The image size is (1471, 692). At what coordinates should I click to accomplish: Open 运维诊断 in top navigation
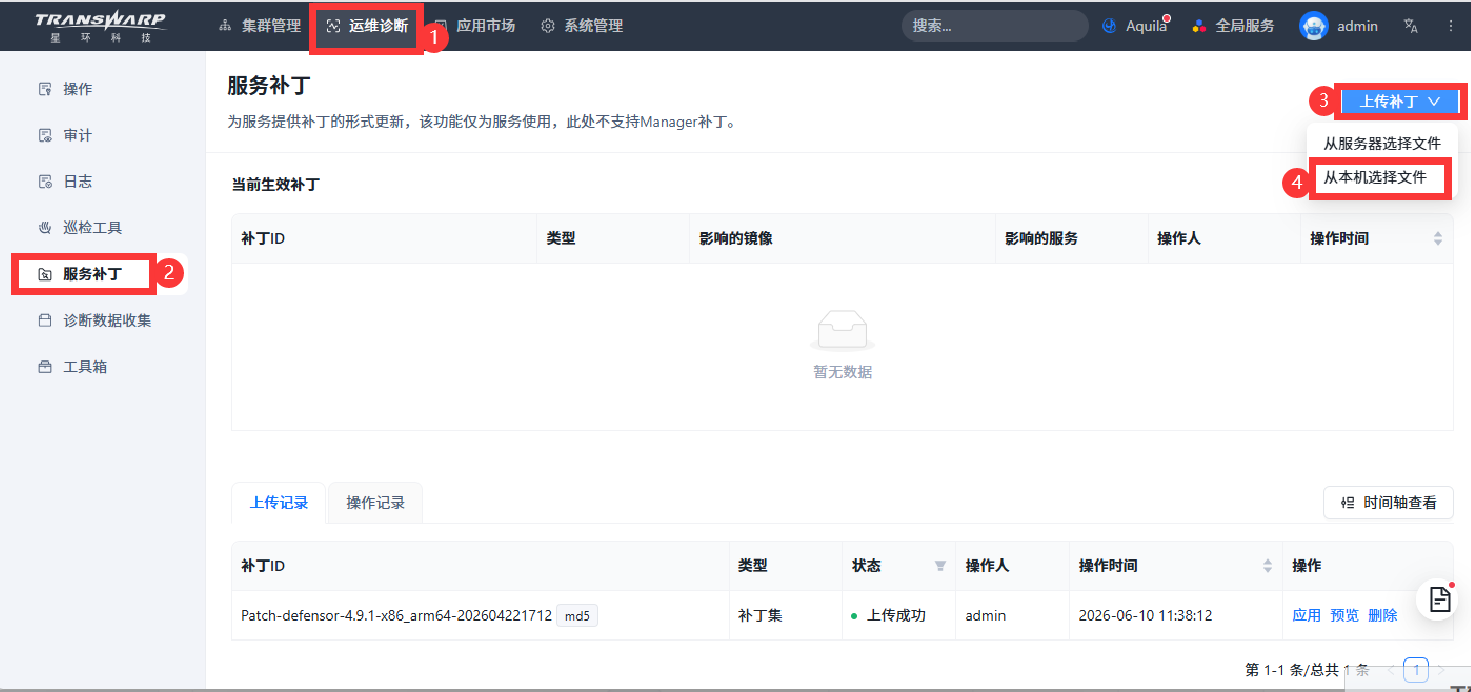click(367, 26)
